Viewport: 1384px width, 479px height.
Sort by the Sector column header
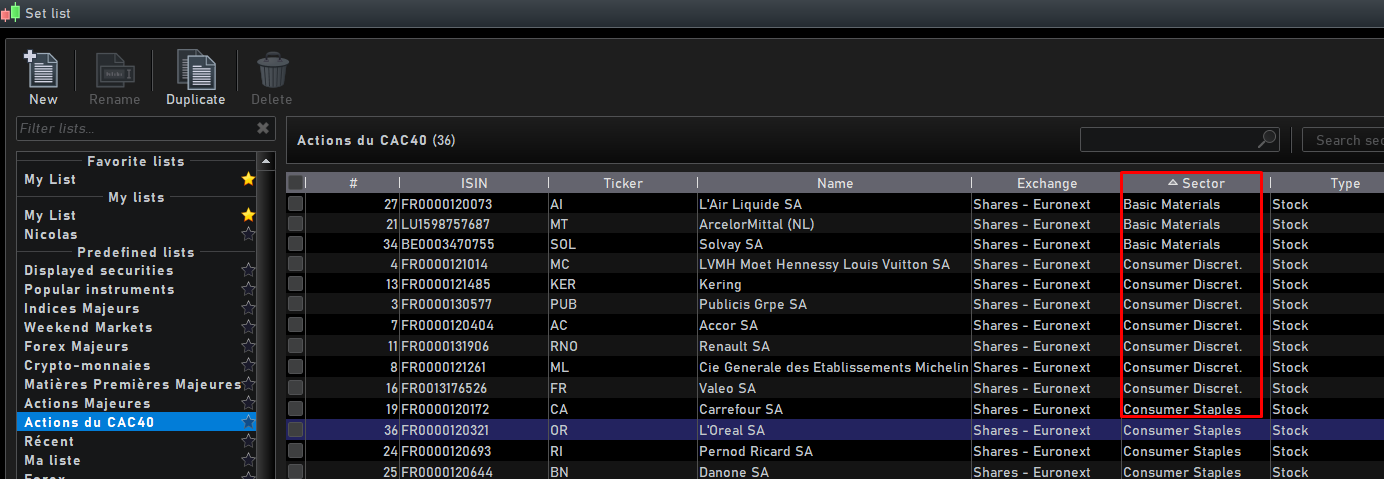[1195, 183]
